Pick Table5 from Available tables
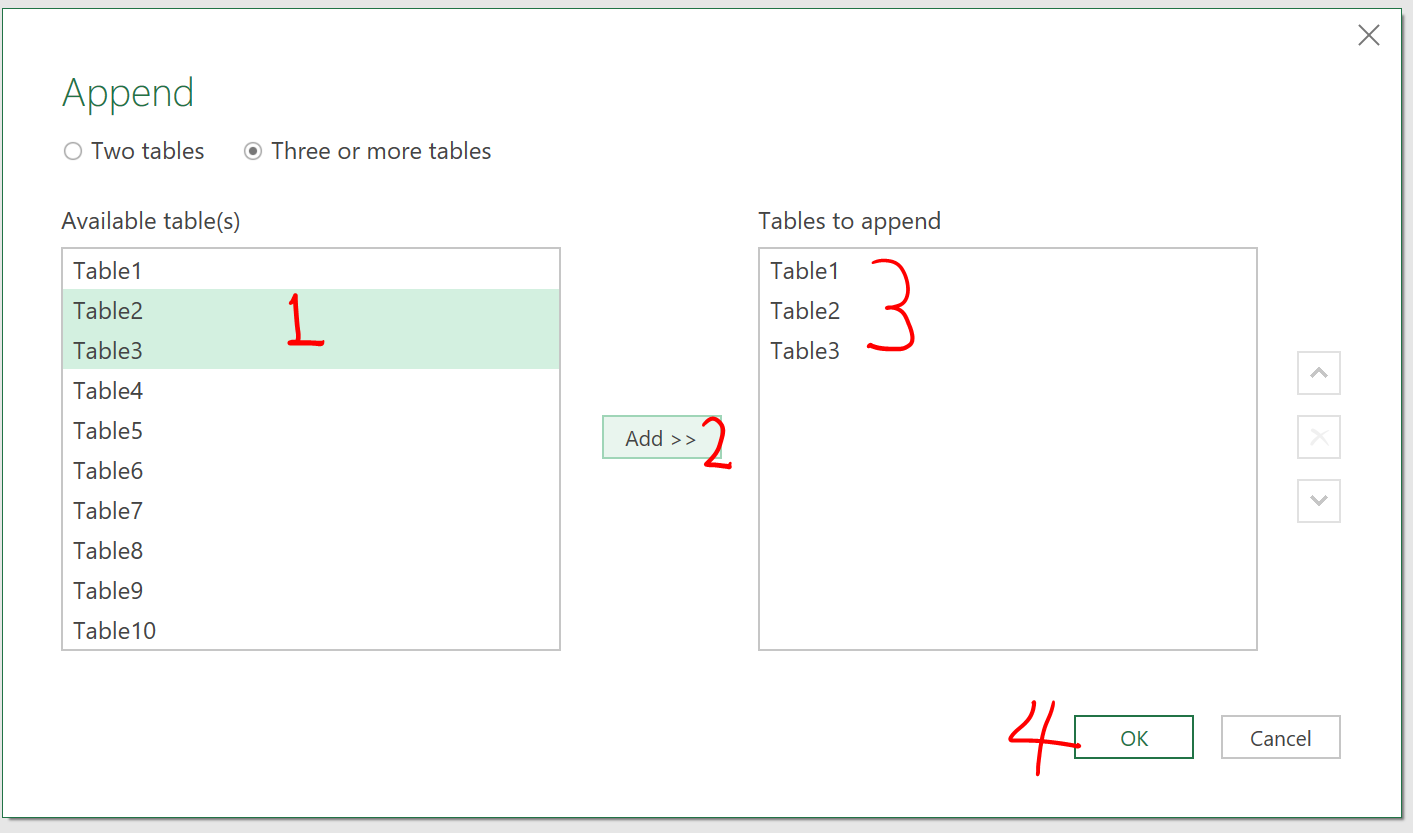The height and width of the screenshot is (833, 1413). click(x=108, y=431)
